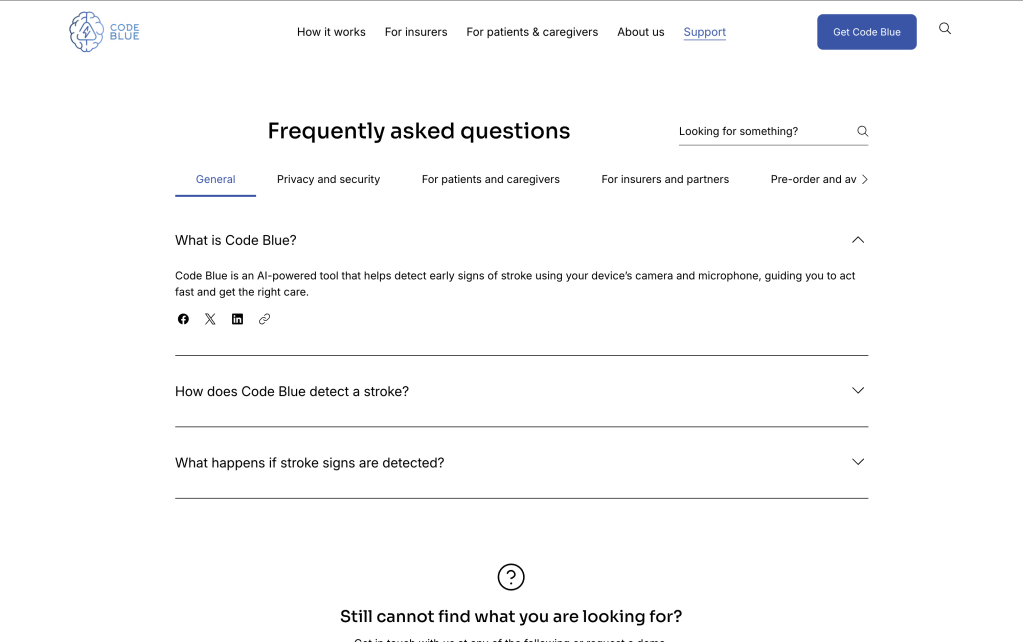Screen dimensions: 1023x642
Task: Click the FAQ search magnifier icon
Action: pyautogui.click(x=862, y=131)
